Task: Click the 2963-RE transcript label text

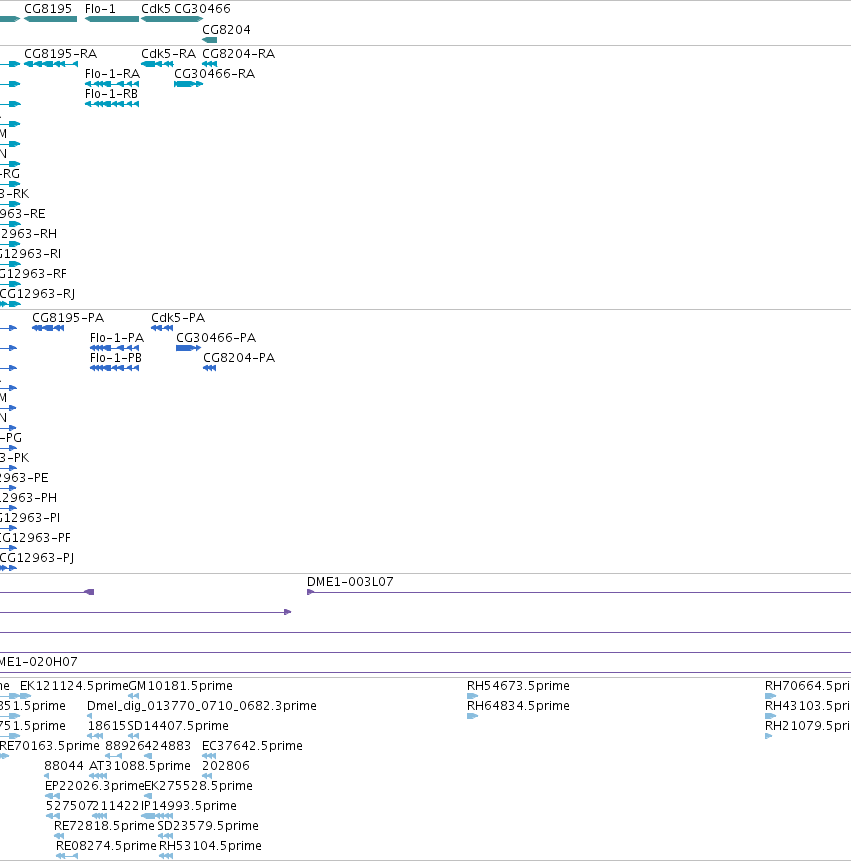Action: coord(23,214)
